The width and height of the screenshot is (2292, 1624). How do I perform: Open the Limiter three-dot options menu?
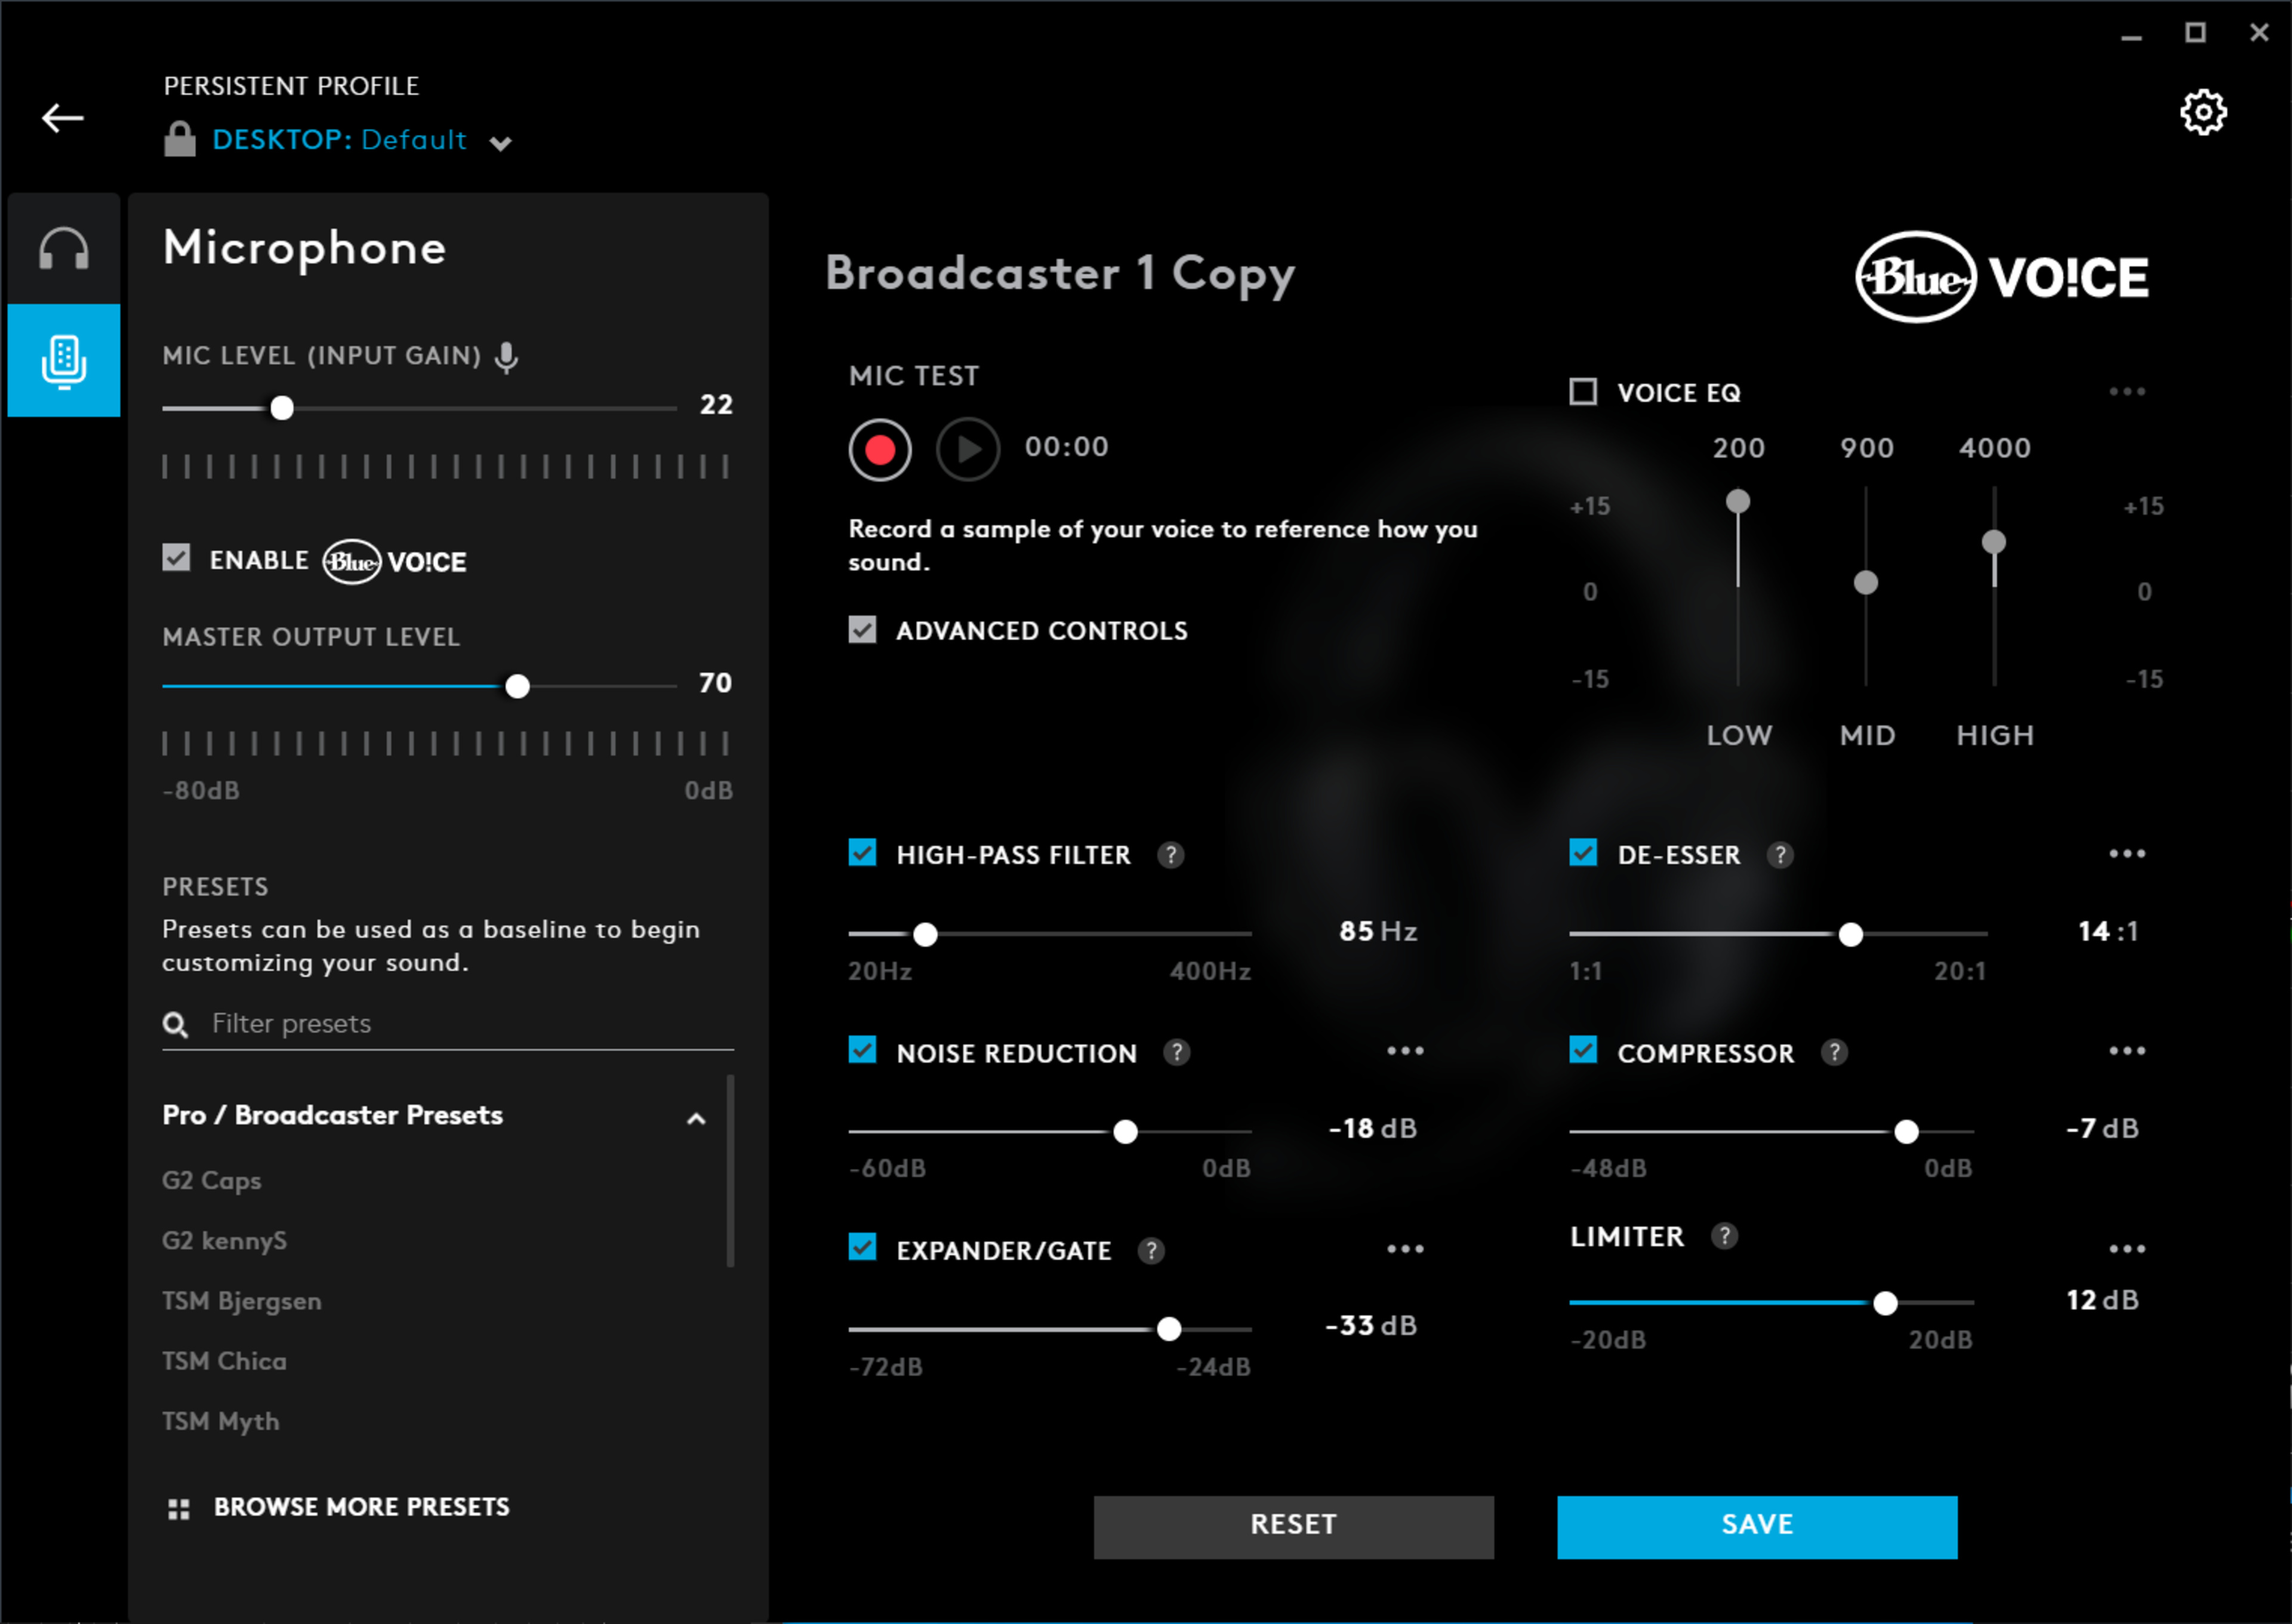coord(2126,1249)
